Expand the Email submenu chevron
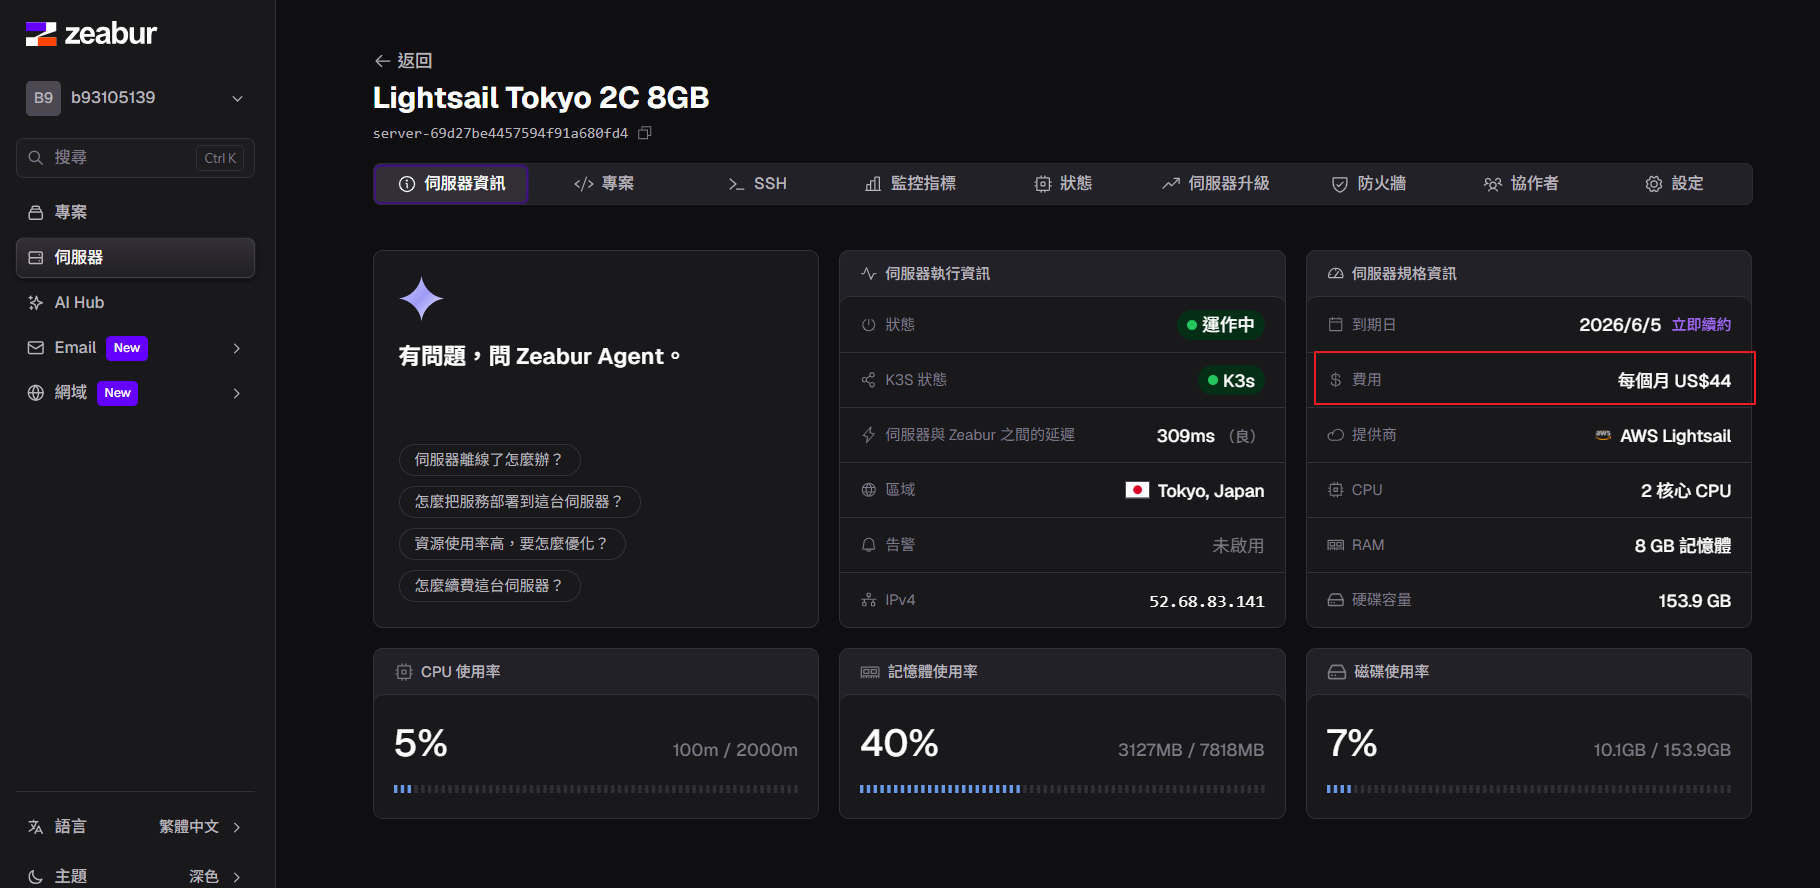 [x=237, y=348]
